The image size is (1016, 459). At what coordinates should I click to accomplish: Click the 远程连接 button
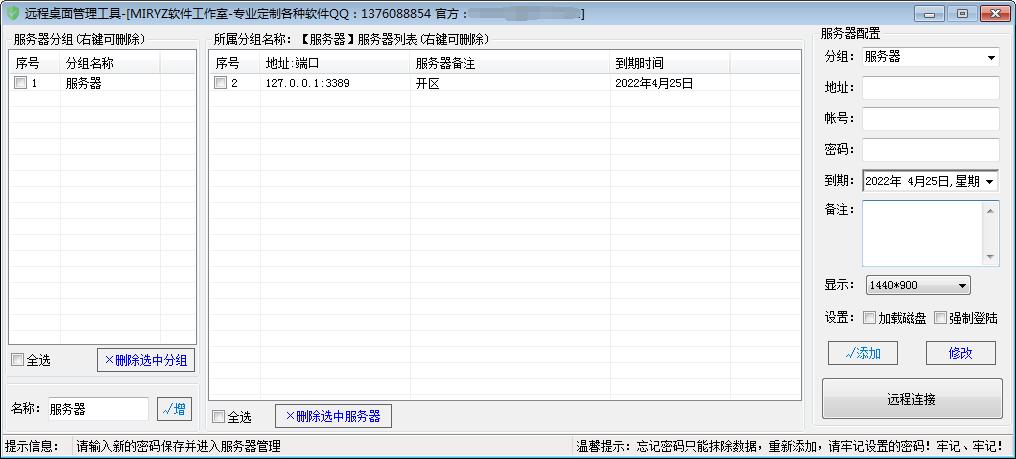912,399
